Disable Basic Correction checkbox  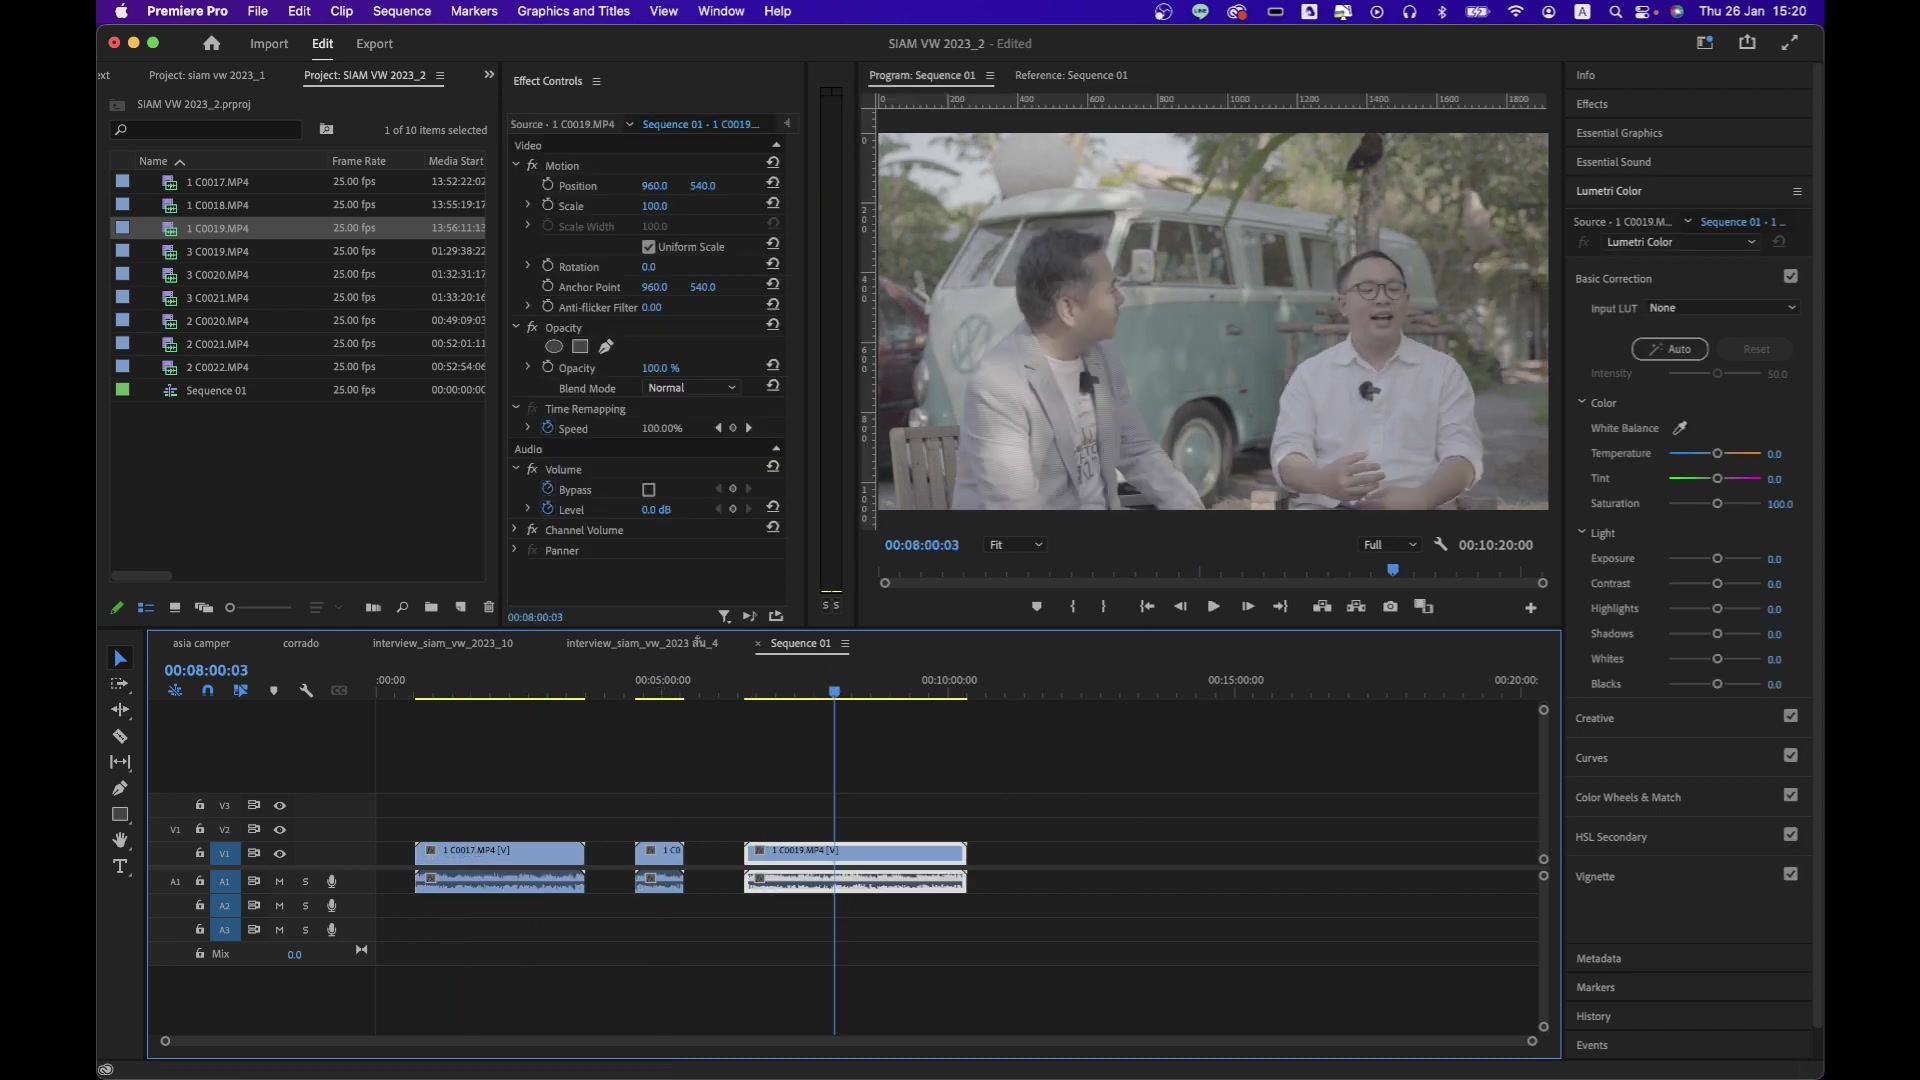[x=1791, y=276]
